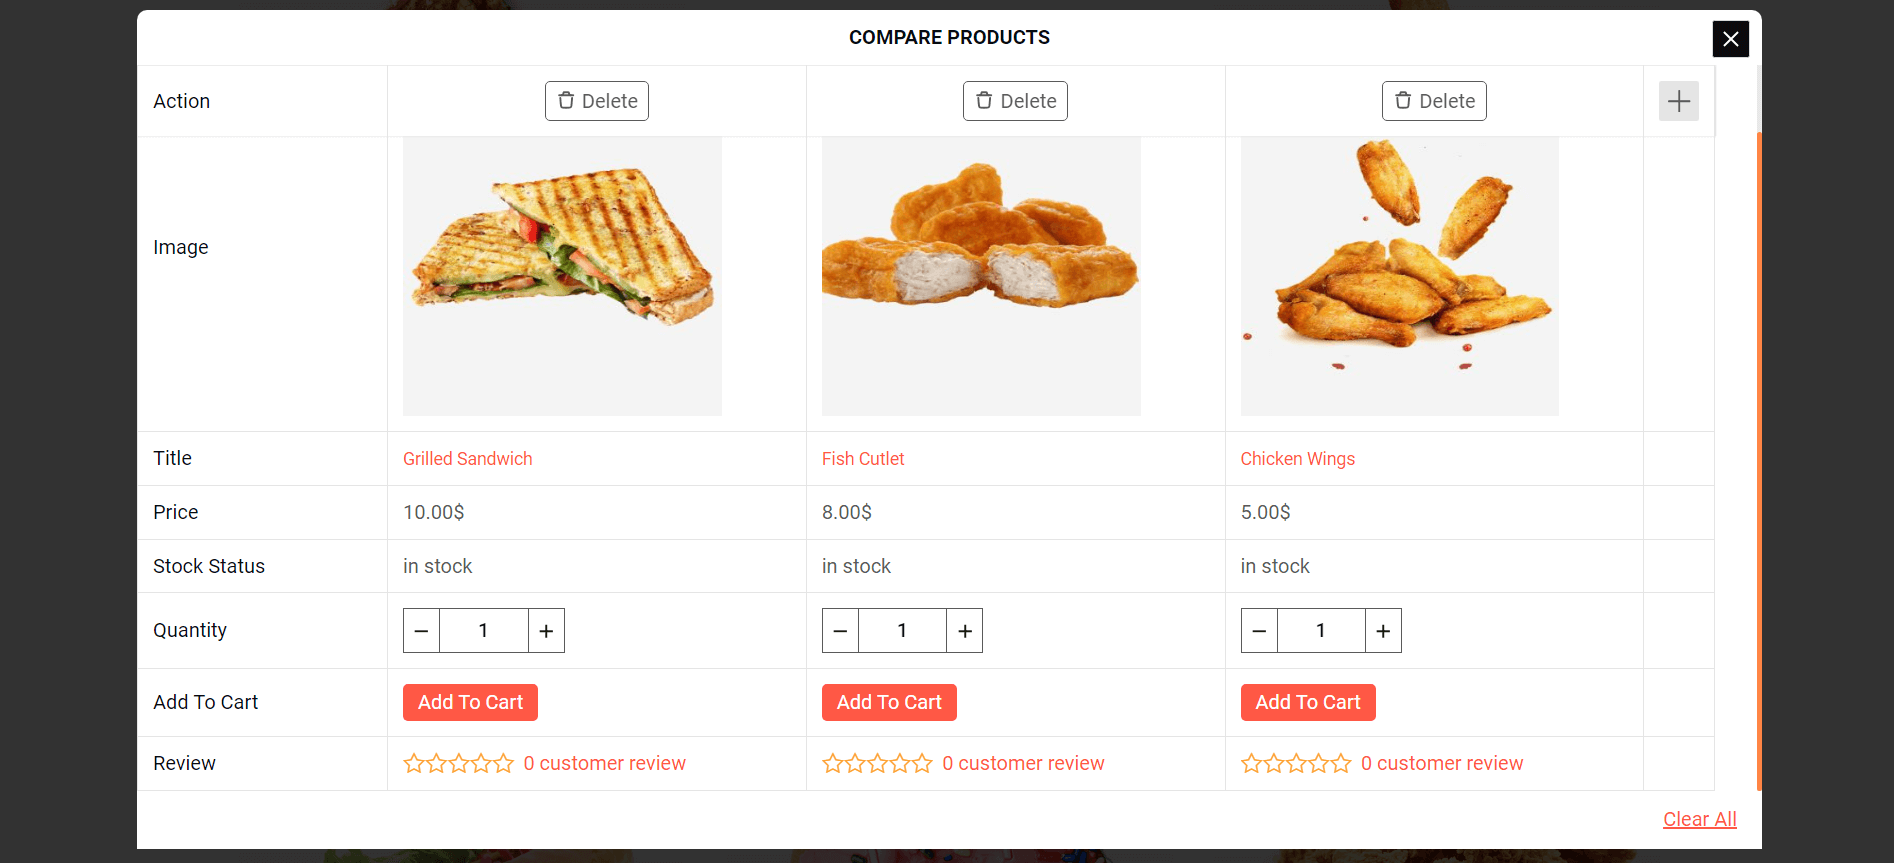Open the Chicken Wings title link
1894x863 pixels.
1297,459
